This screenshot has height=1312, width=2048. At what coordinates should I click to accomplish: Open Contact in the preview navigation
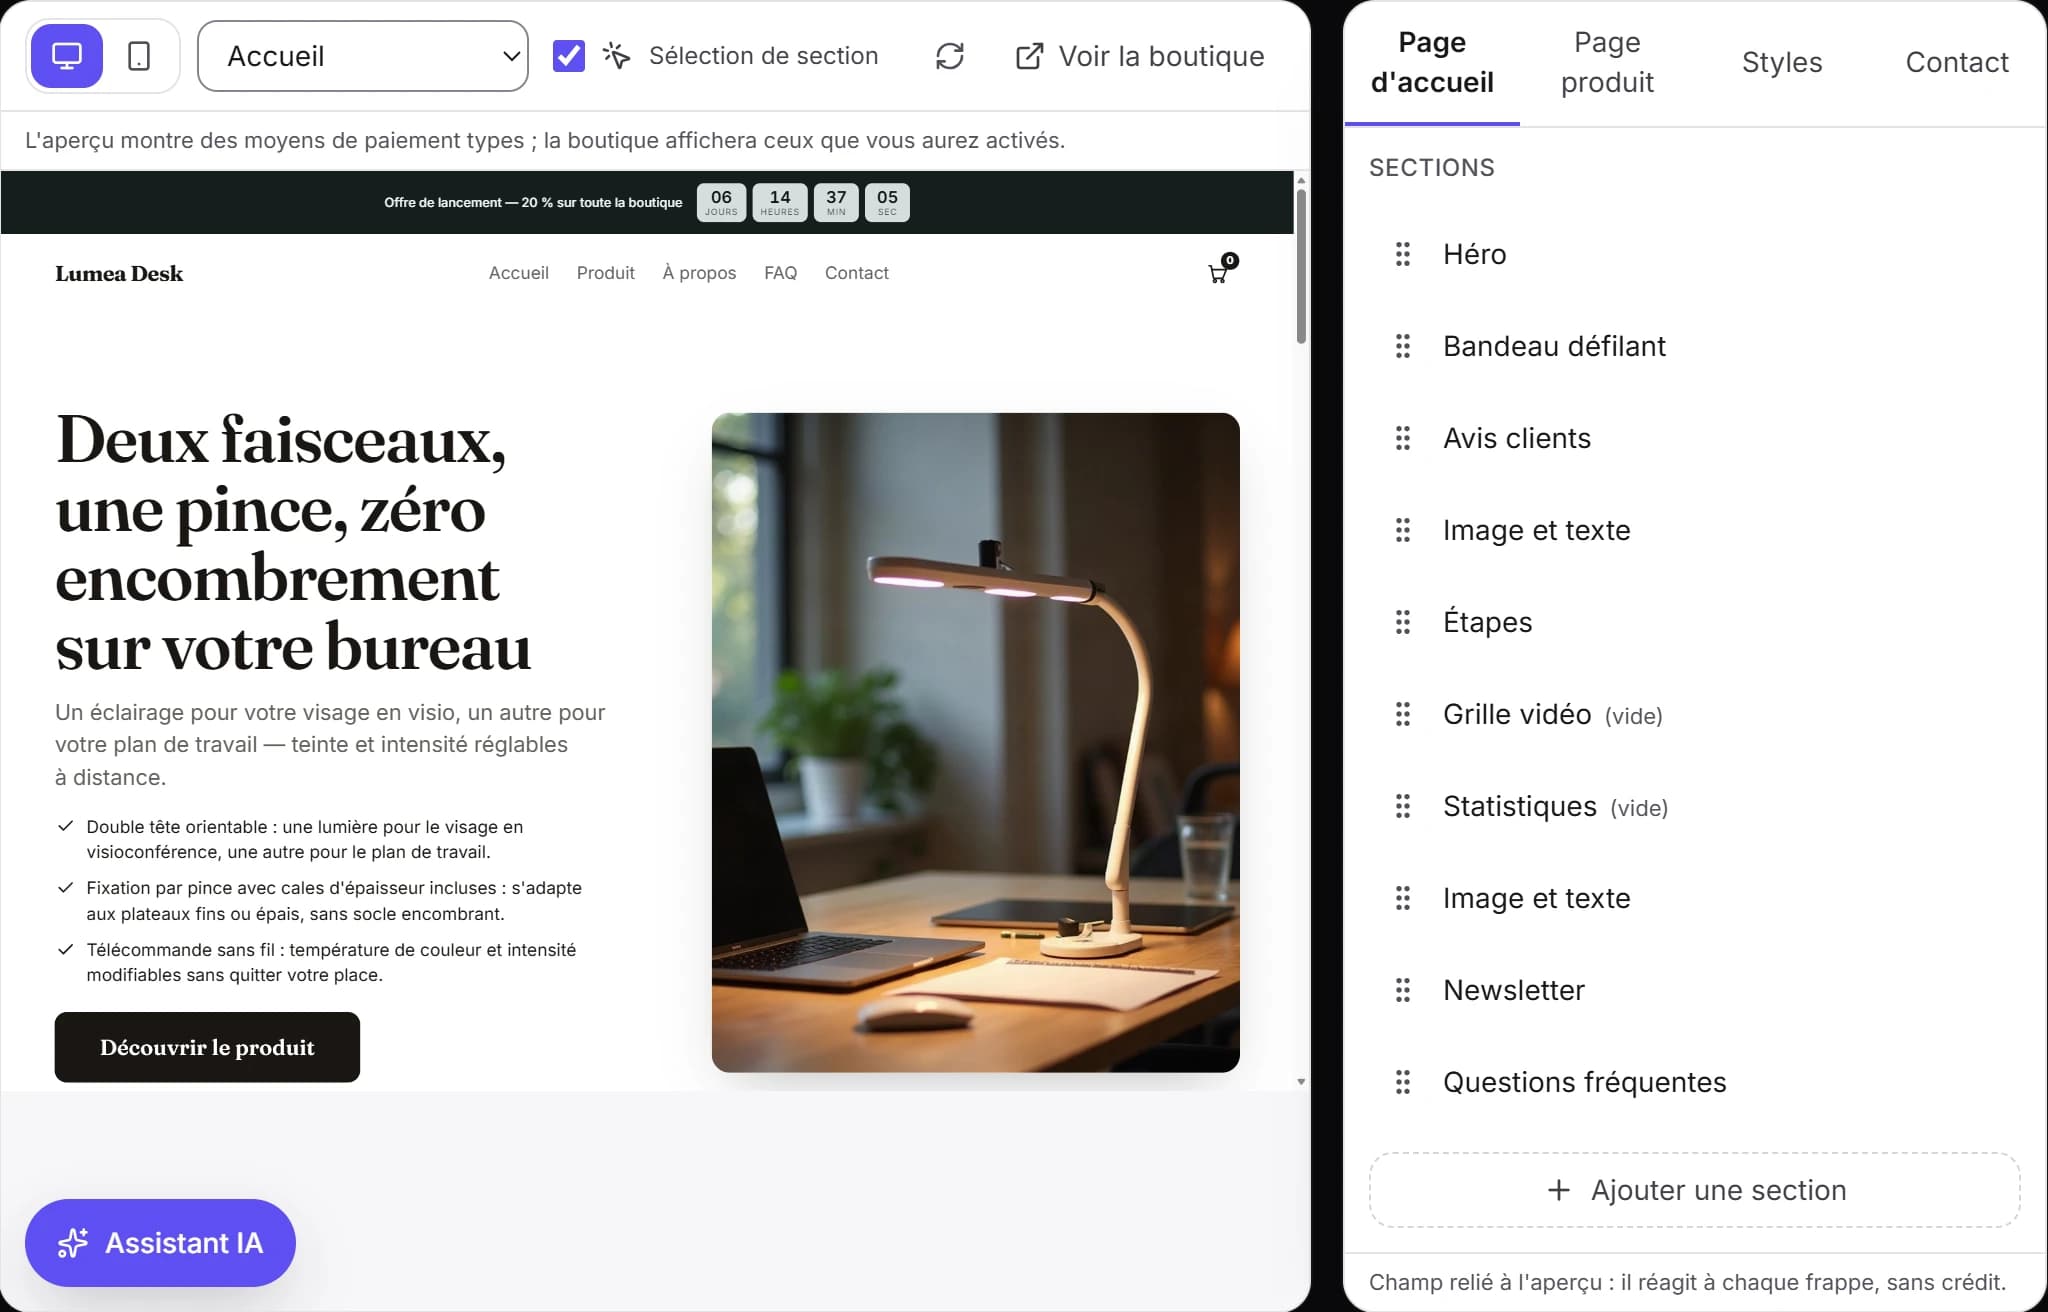point(856,273)
